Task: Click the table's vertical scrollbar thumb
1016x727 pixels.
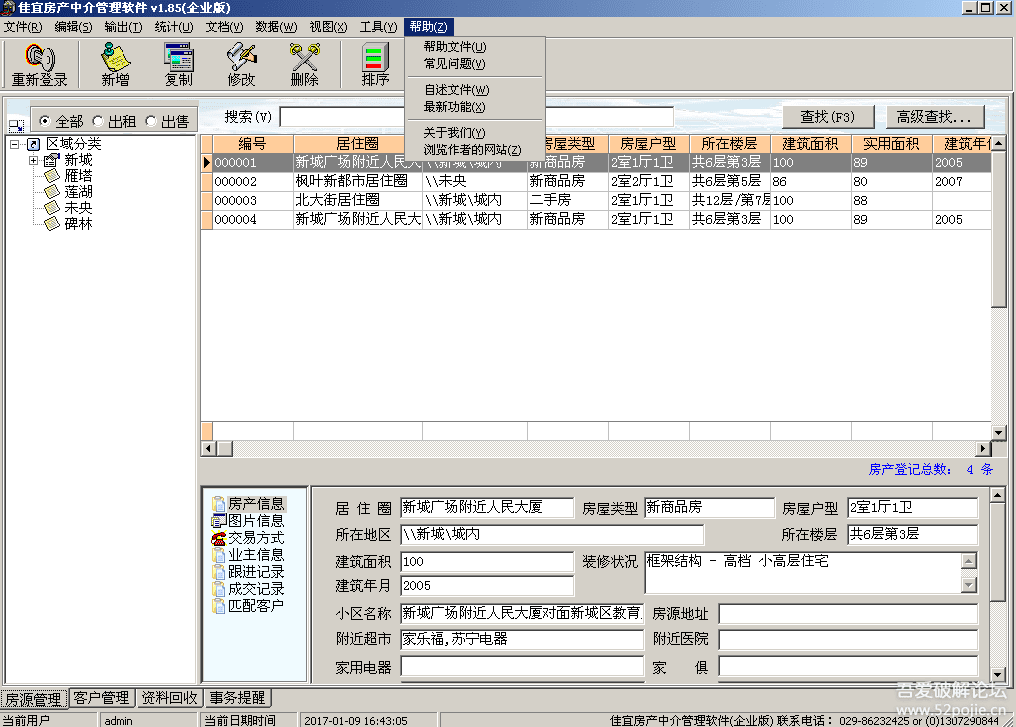Action: [998, 230]
